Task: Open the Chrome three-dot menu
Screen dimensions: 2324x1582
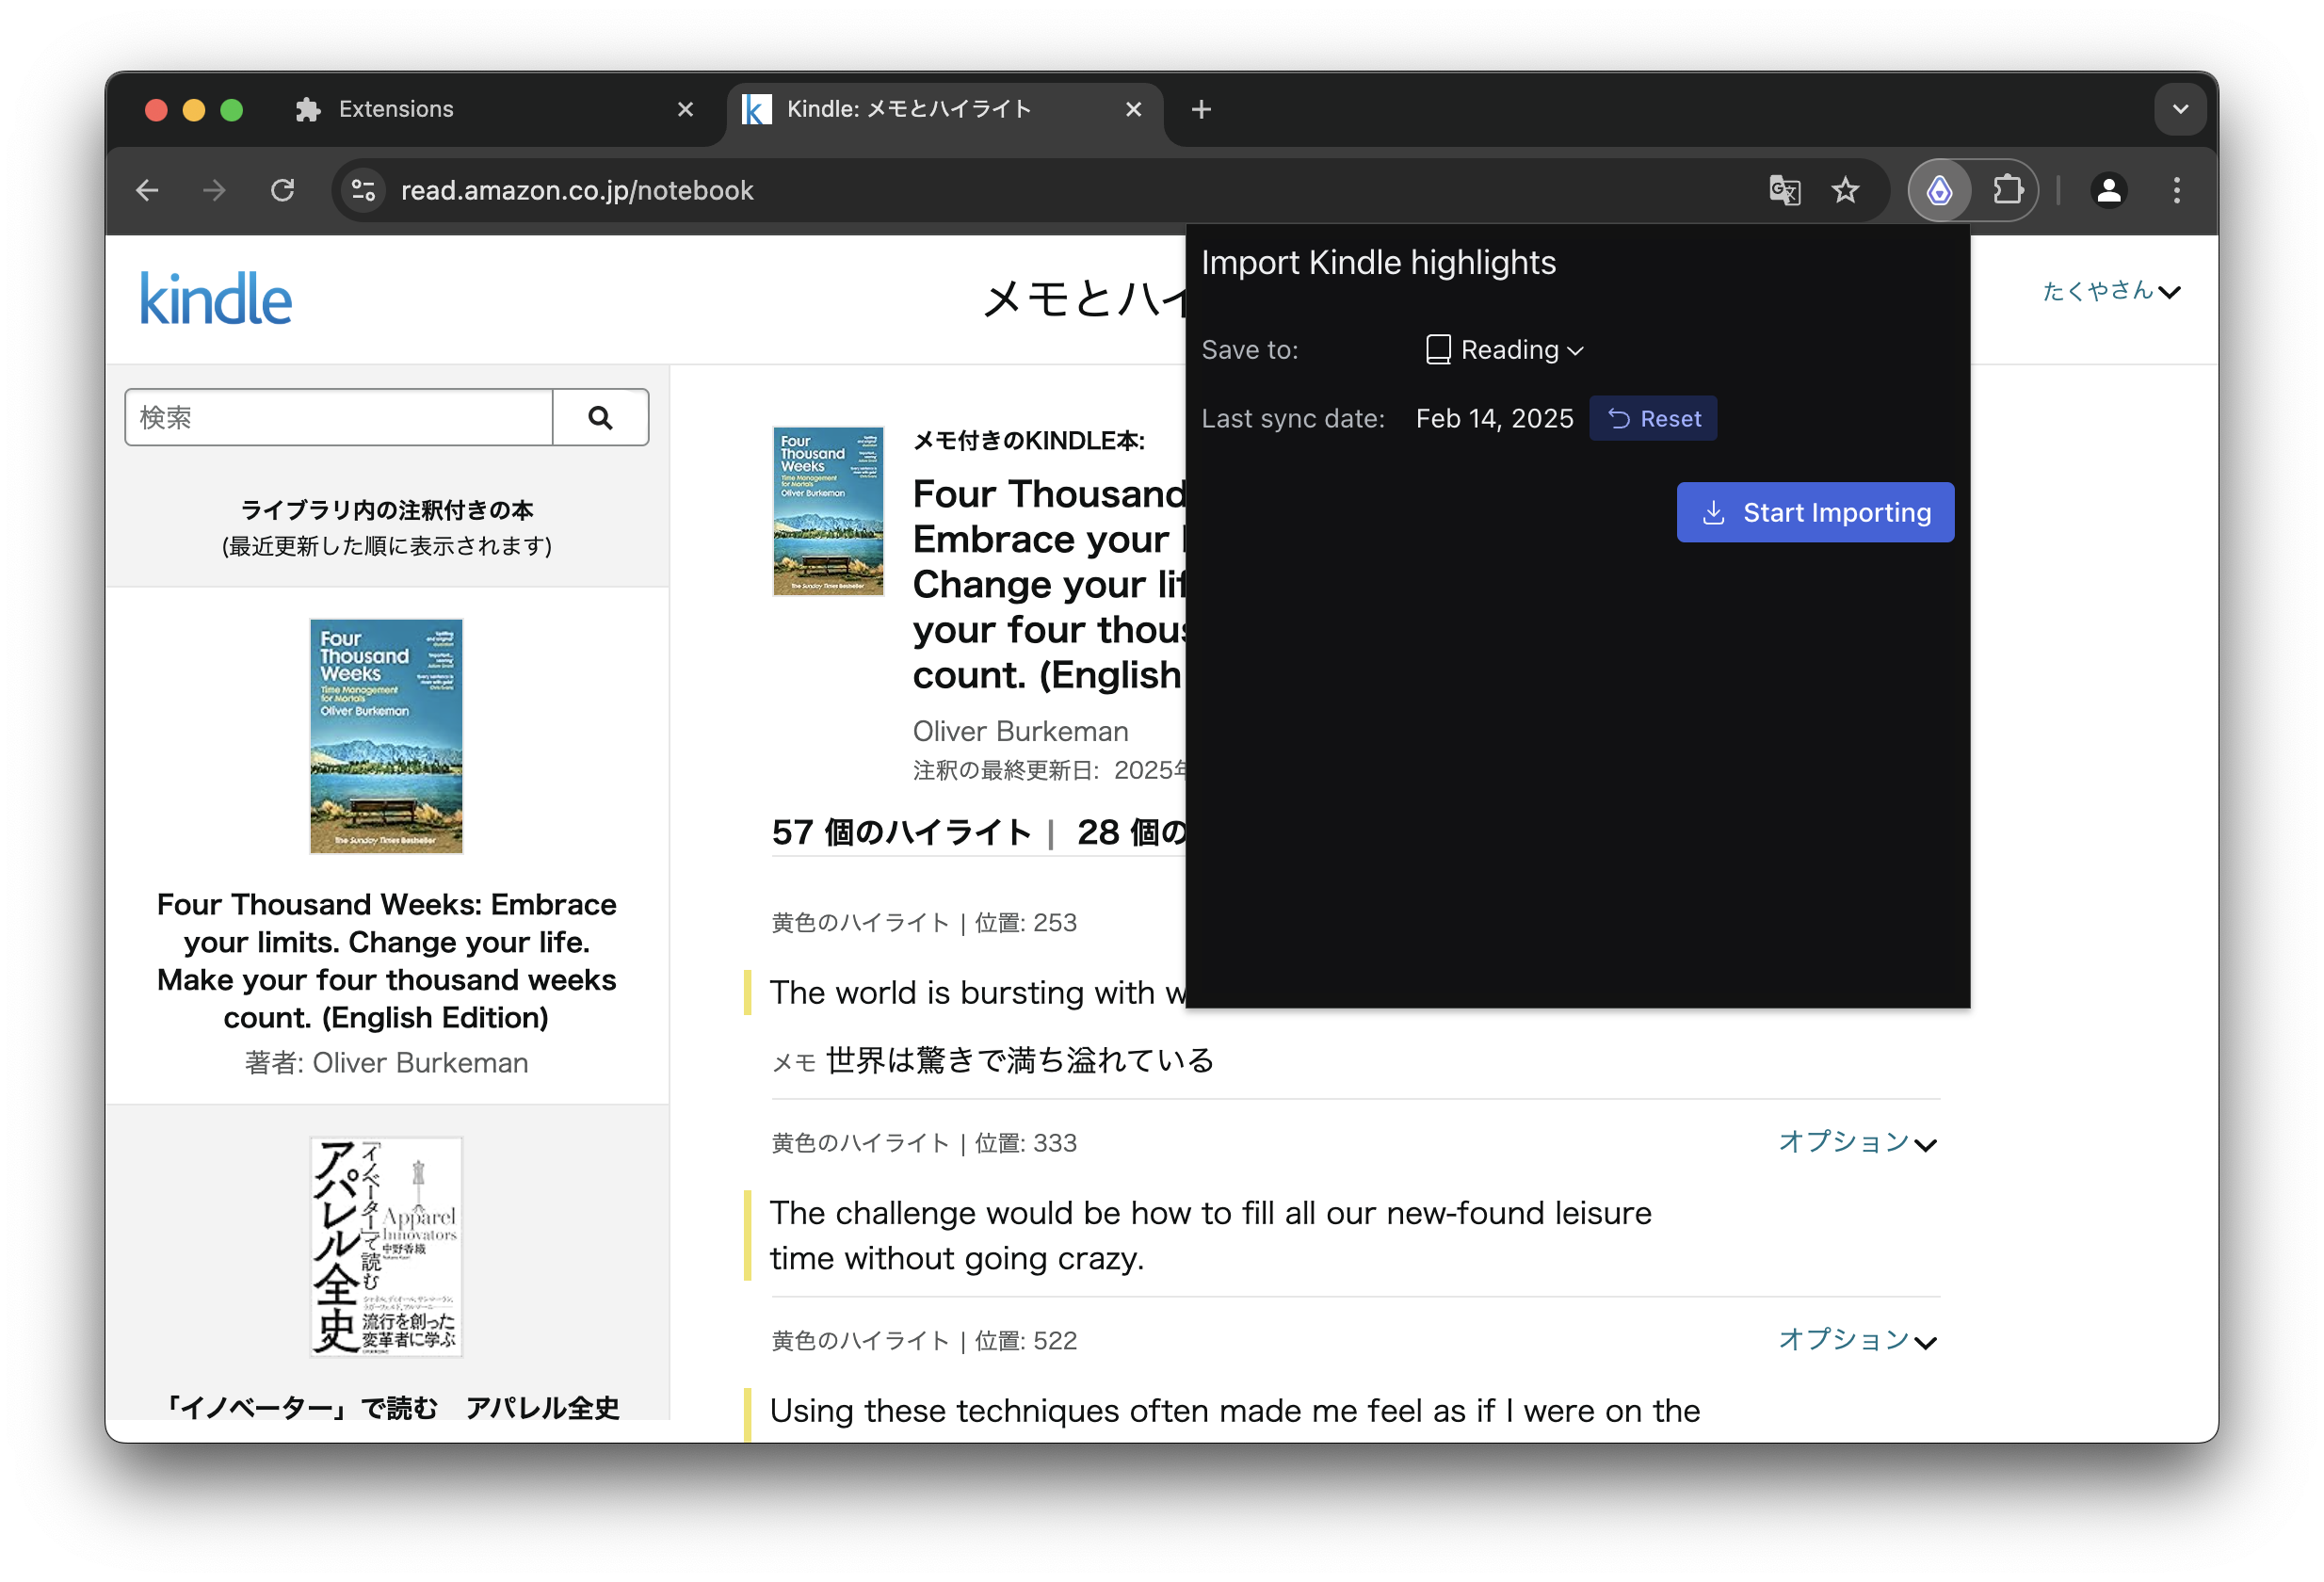Action: 2176,190
